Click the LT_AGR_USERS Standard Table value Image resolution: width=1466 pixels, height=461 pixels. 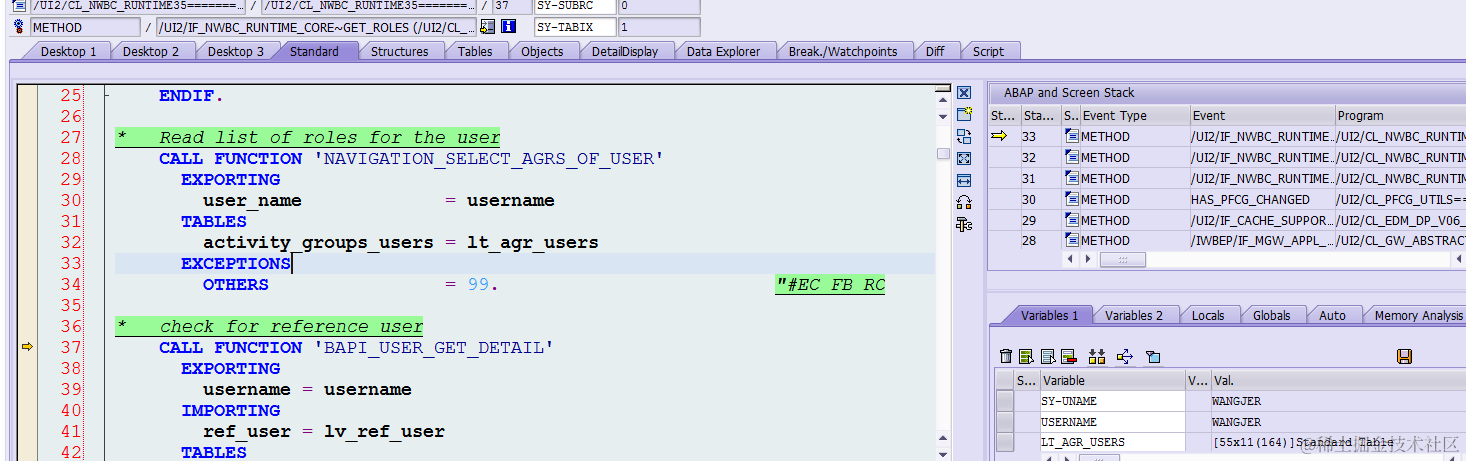coord(1303,442)
